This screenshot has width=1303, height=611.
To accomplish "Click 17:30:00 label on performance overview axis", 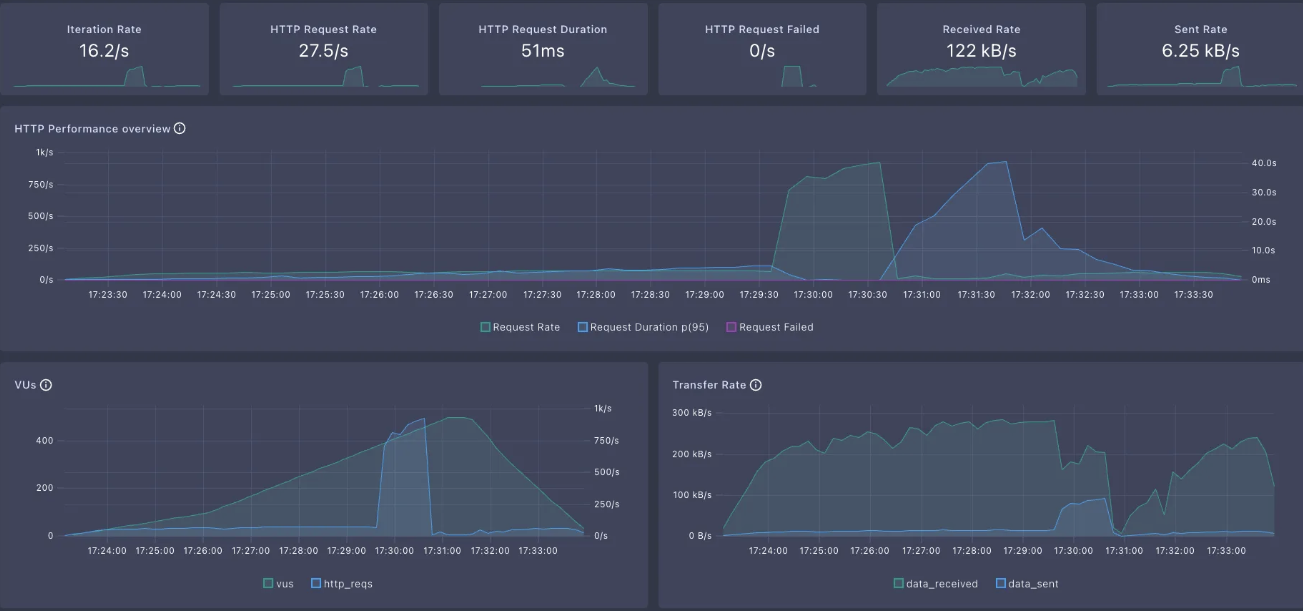I will (813, 295).
